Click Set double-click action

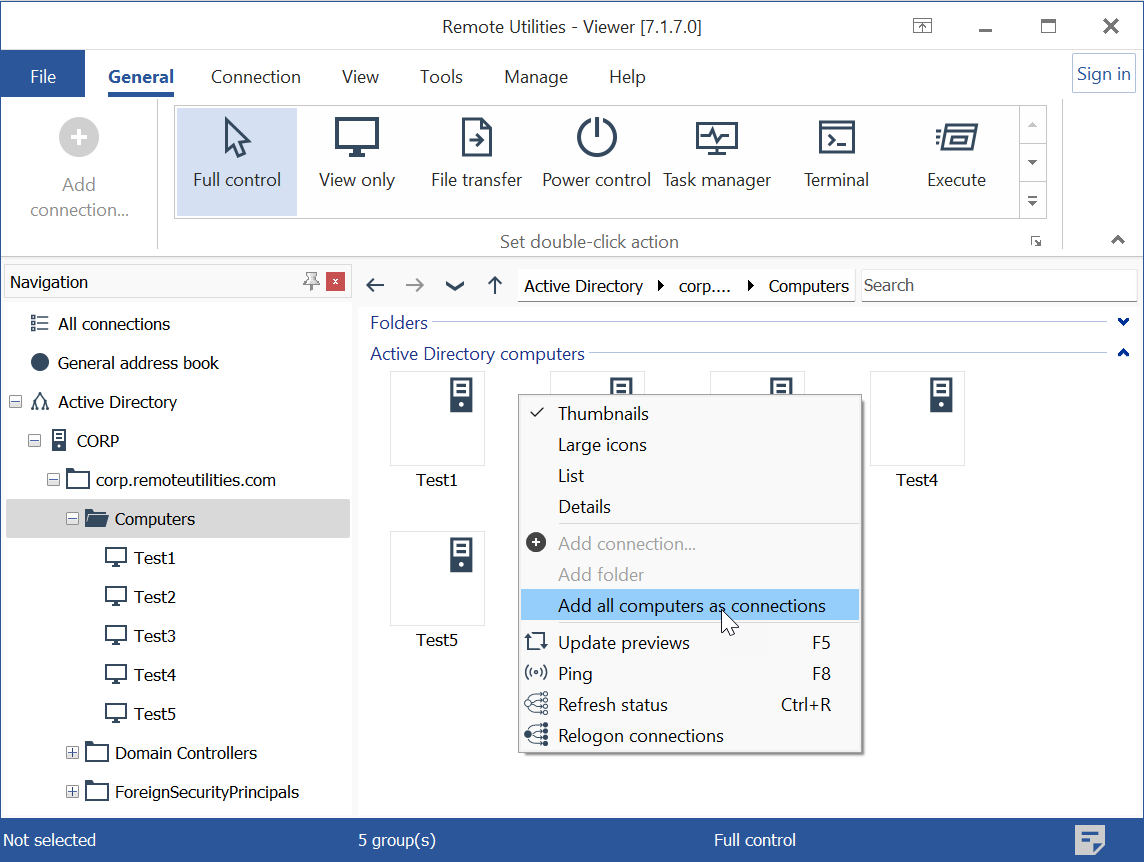[589, 241]
